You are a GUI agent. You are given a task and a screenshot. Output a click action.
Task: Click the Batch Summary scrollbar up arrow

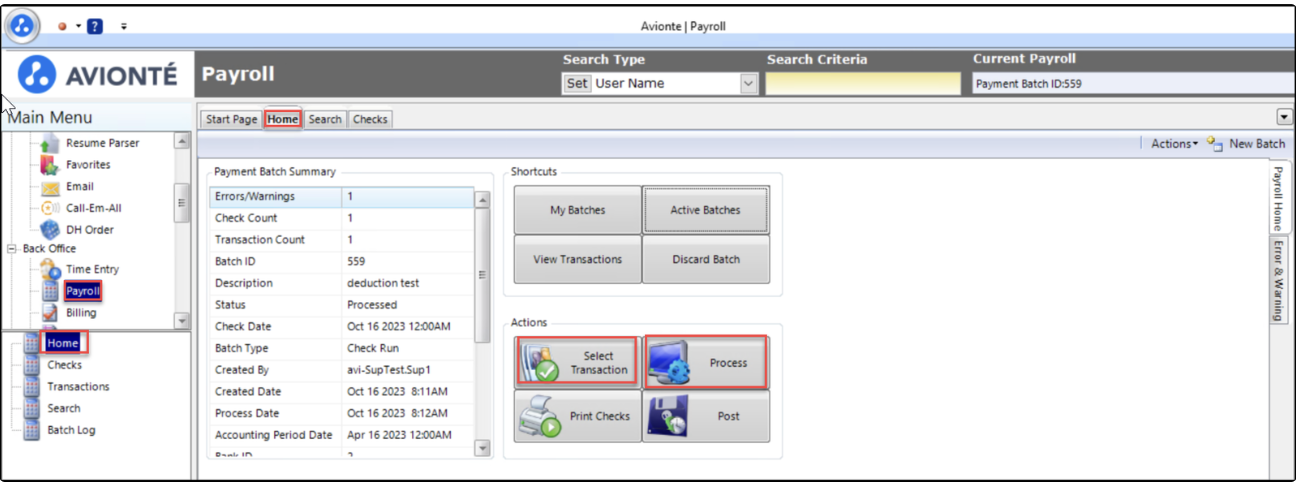482,199
